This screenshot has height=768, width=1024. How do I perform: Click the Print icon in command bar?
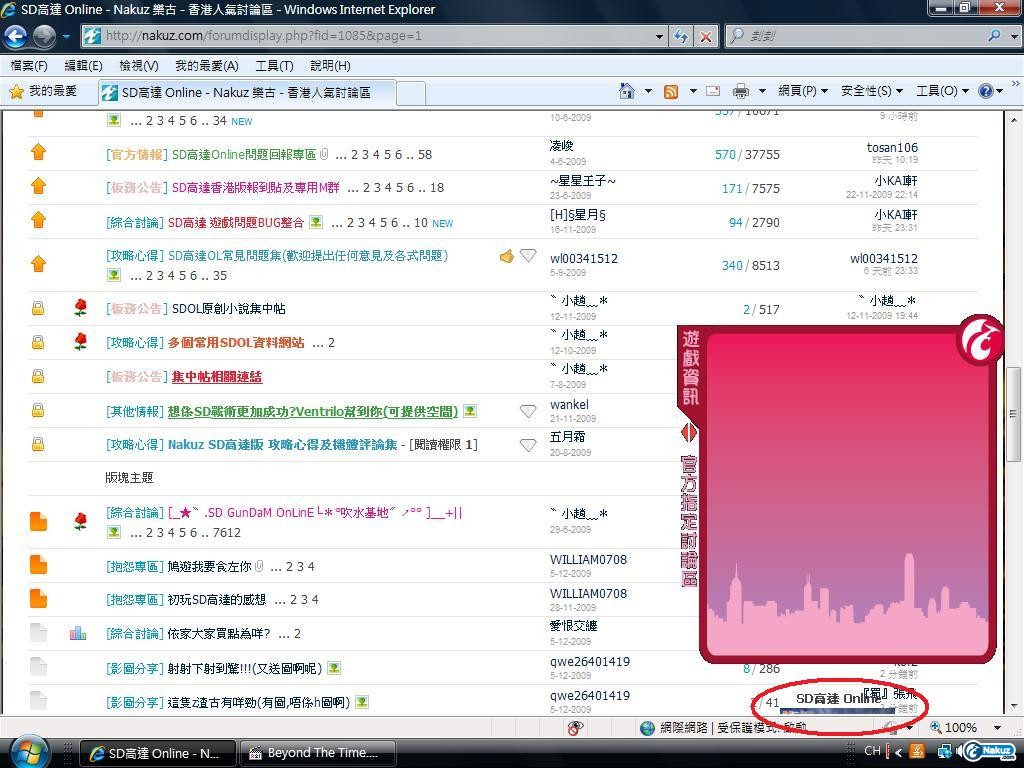(740, 91)
